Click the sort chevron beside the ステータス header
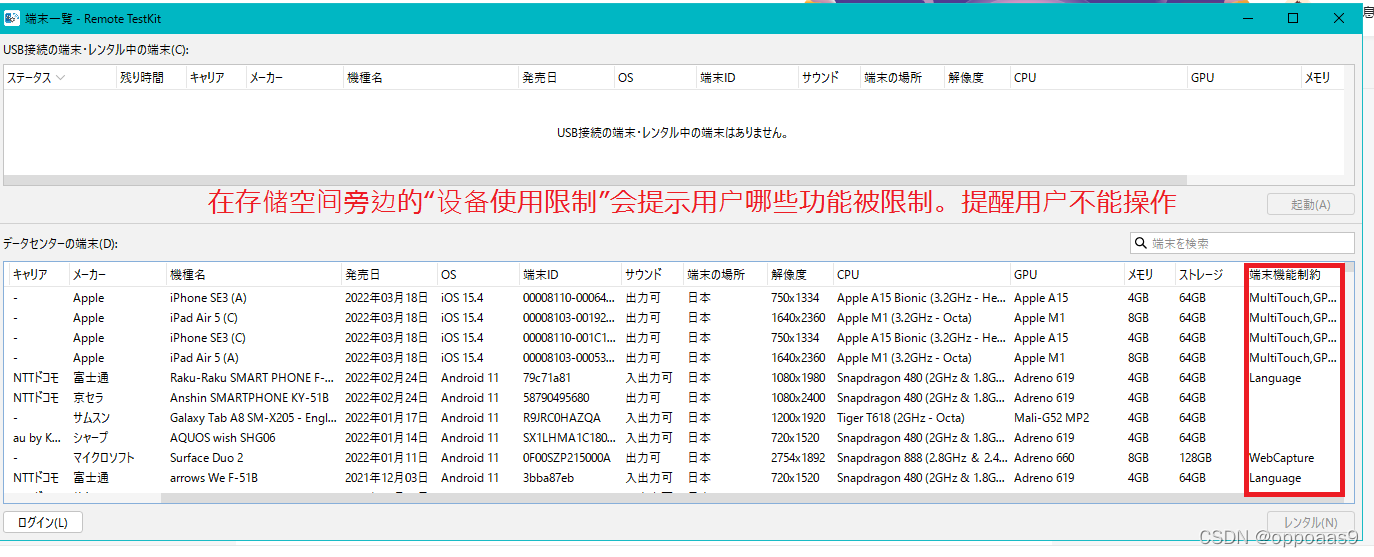1374x557 pixels. point(60,77)
